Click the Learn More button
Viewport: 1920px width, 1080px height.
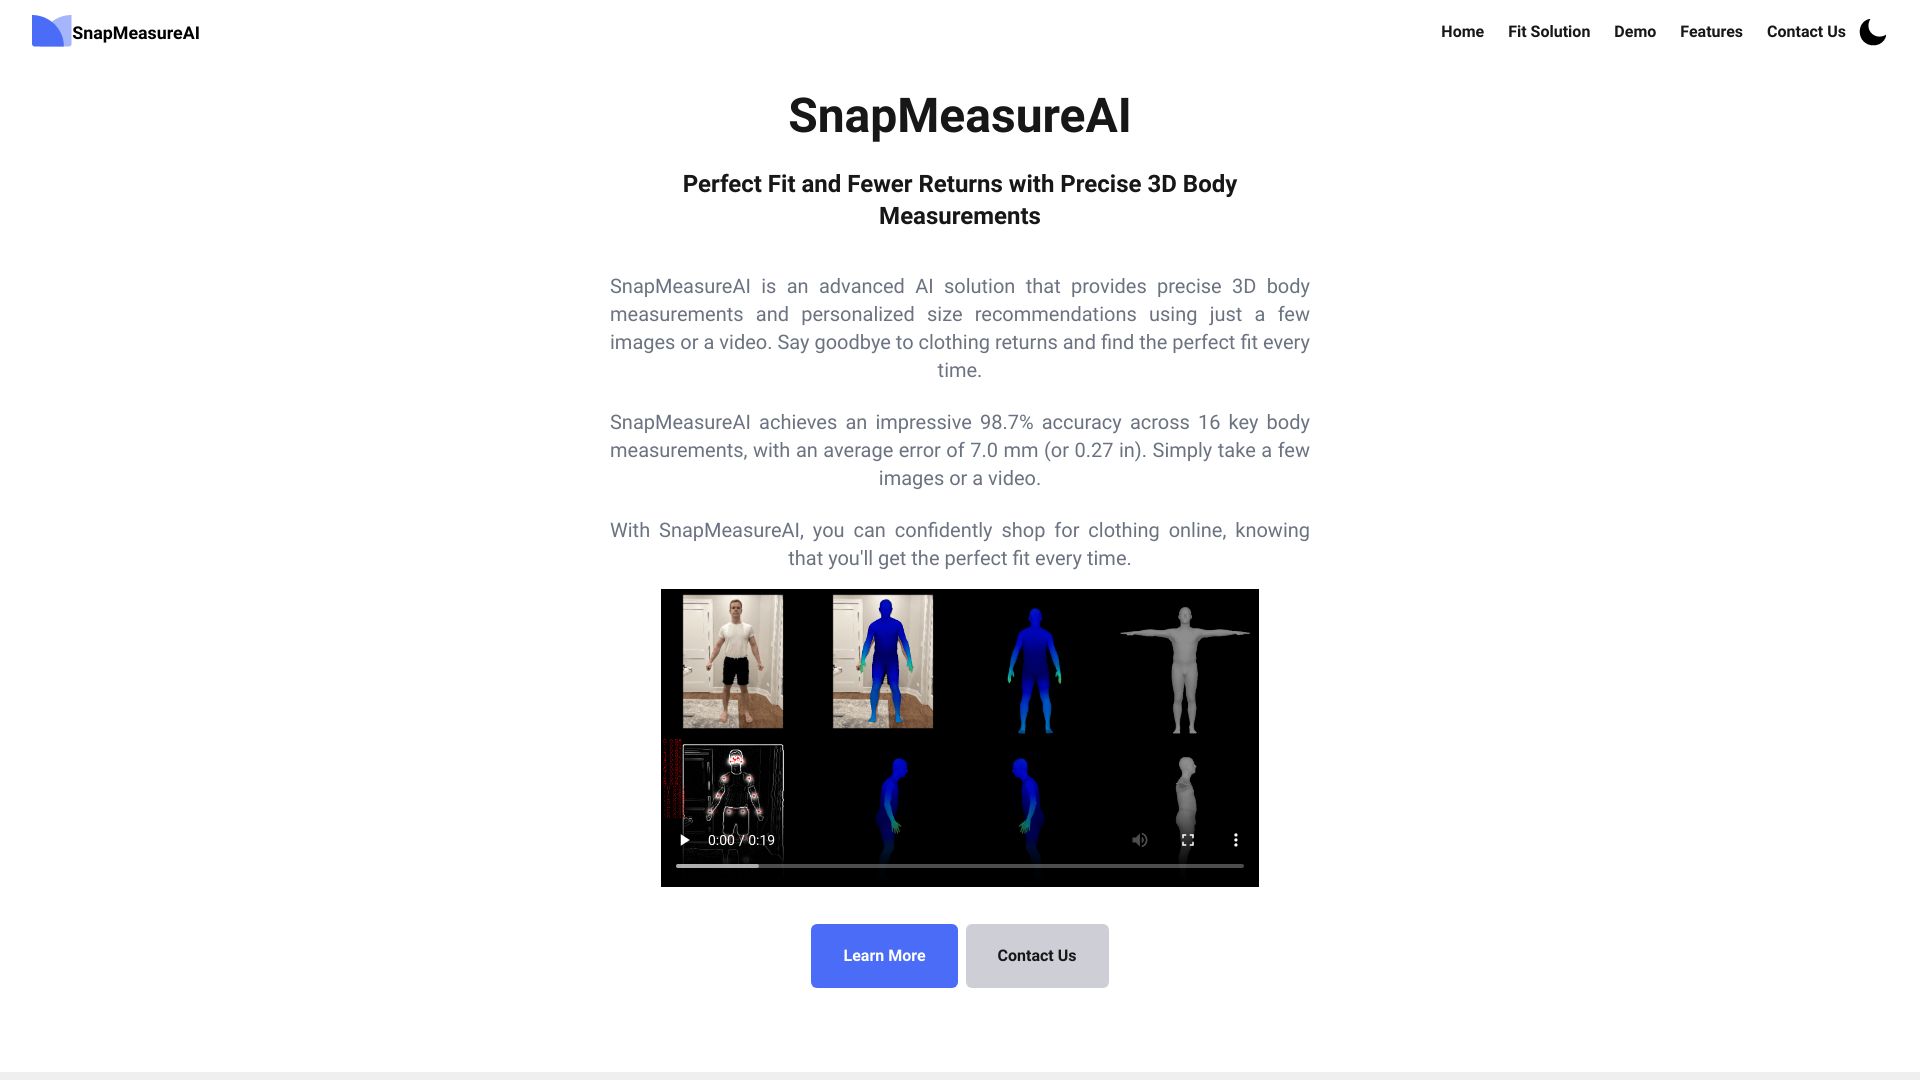tap(884, 955)
